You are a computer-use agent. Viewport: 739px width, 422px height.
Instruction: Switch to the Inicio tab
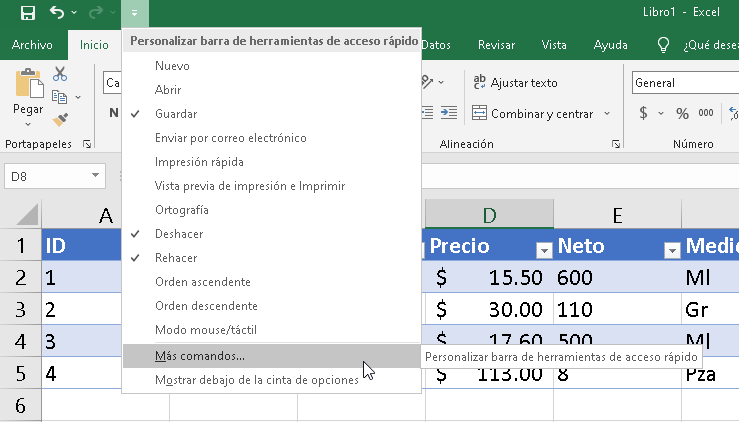coord(94,45)
